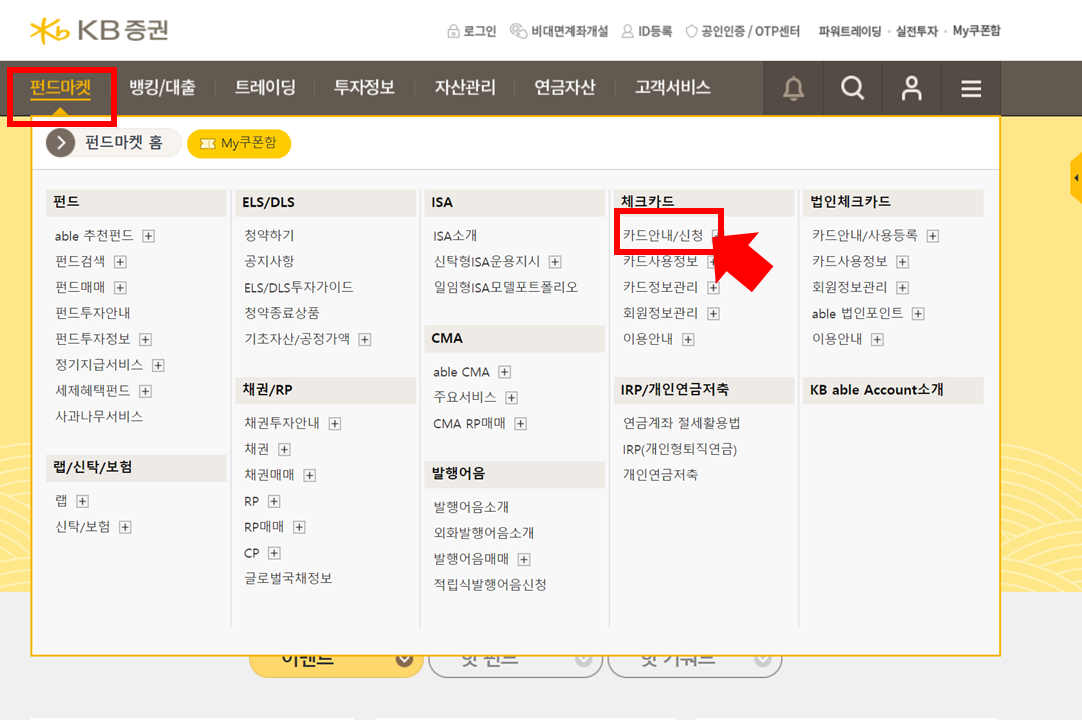1082x720 pixels.
Task: Open ID등록 link
Action: [647, 31]
